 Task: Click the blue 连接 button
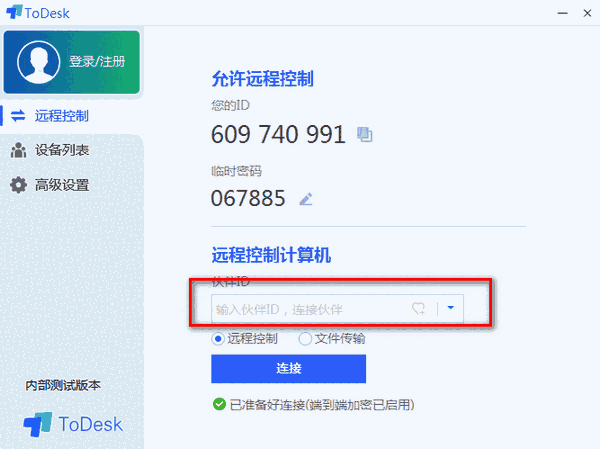tap(289, 369)
